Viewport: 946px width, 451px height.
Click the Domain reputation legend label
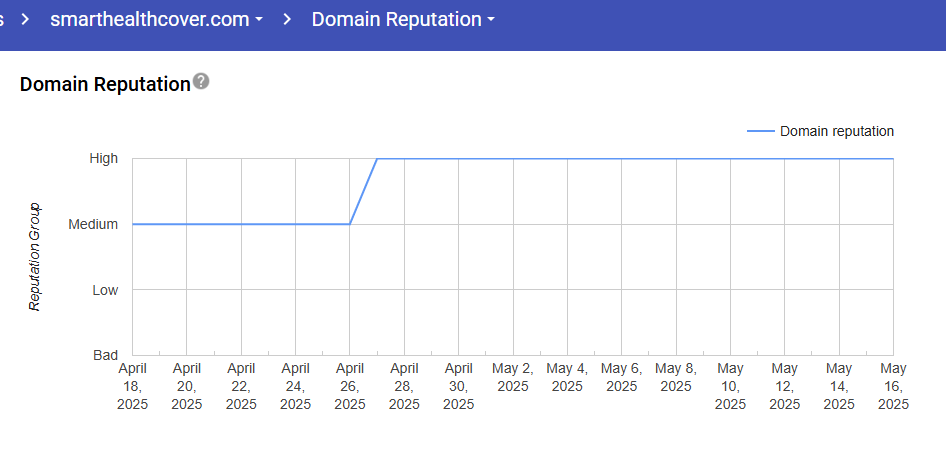[x=836, y=131]
